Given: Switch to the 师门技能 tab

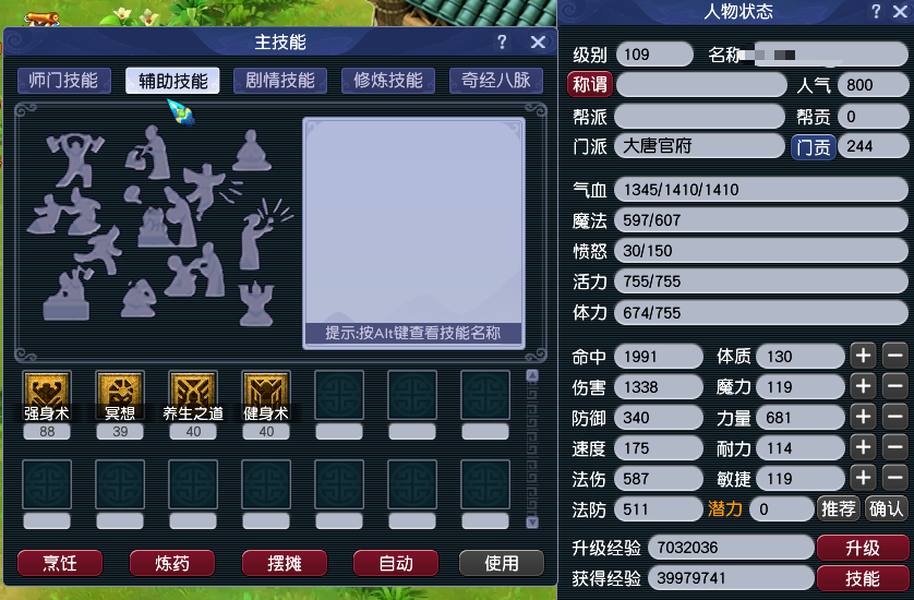Looking at the screenshot, I should [x=64, y=80].
